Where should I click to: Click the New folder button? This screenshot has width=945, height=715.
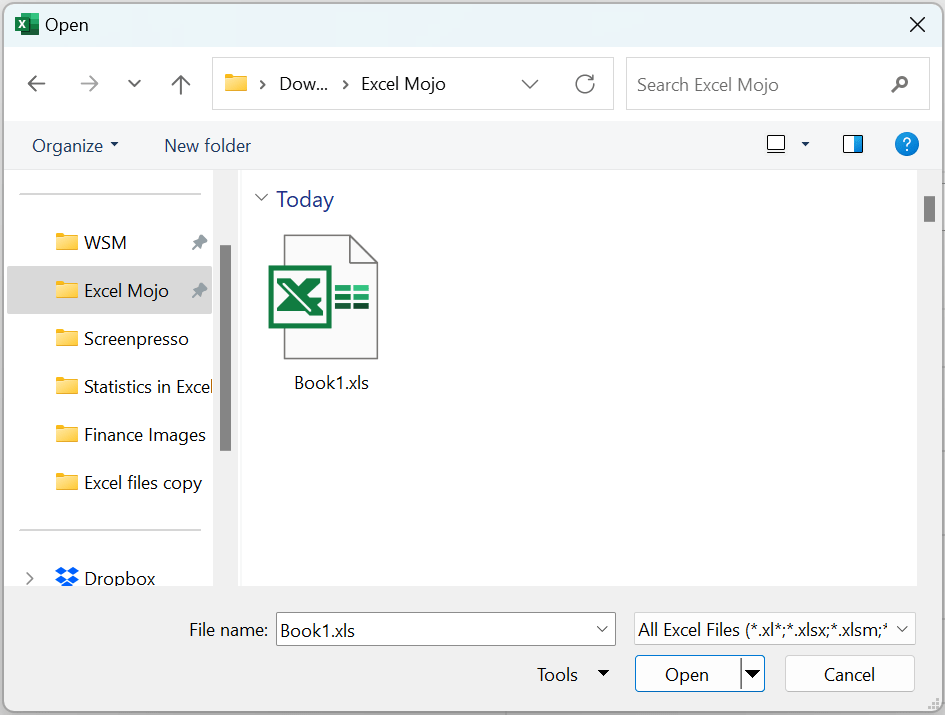[207, 145]
